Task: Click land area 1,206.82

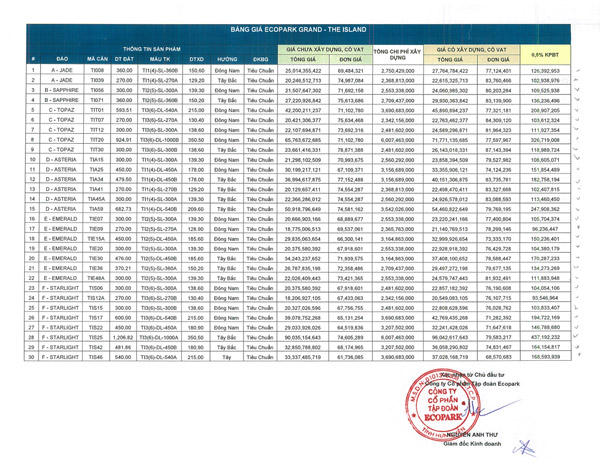Action: (123, 337)
